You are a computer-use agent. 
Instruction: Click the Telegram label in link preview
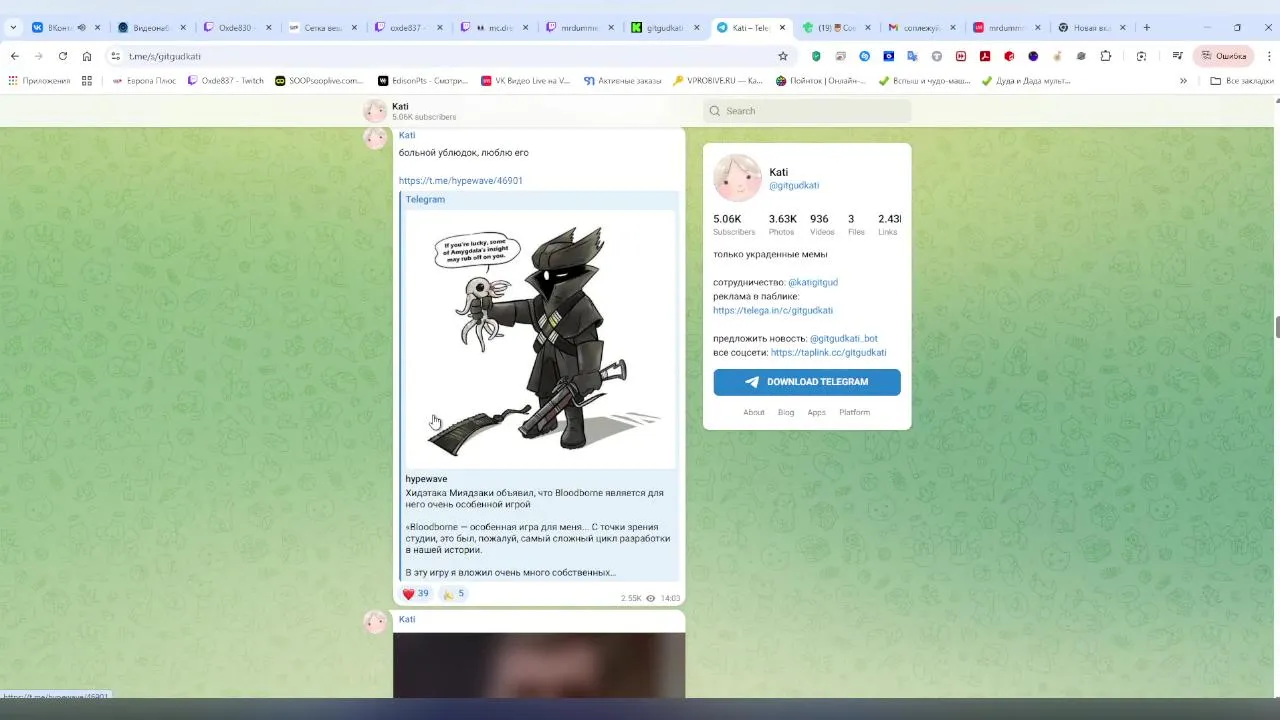click(x=425, y=199)
